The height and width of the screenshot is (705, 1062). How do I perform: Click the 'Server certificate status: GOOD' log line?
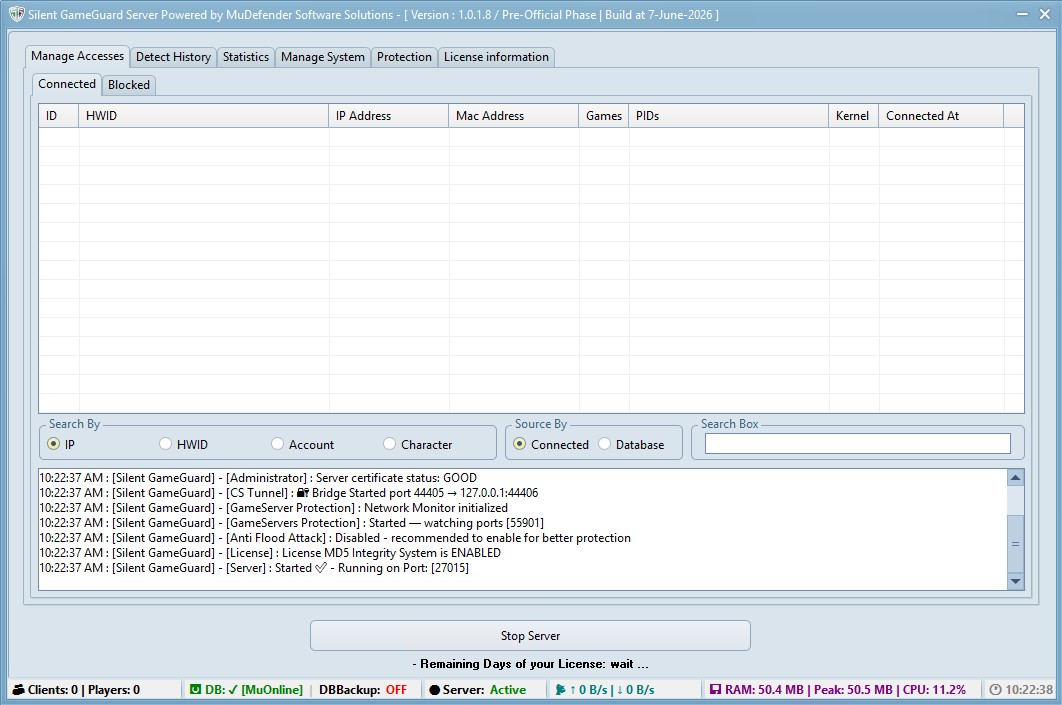tap(258, 477)
